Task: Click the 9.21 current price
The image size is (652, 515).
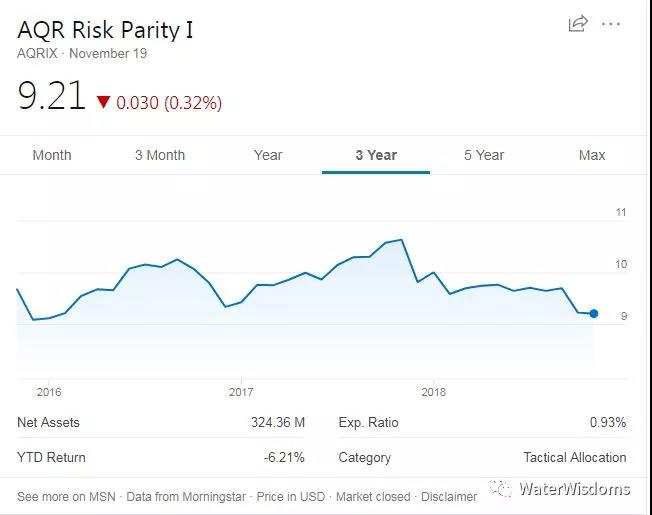Action: (x=51, y=97)
